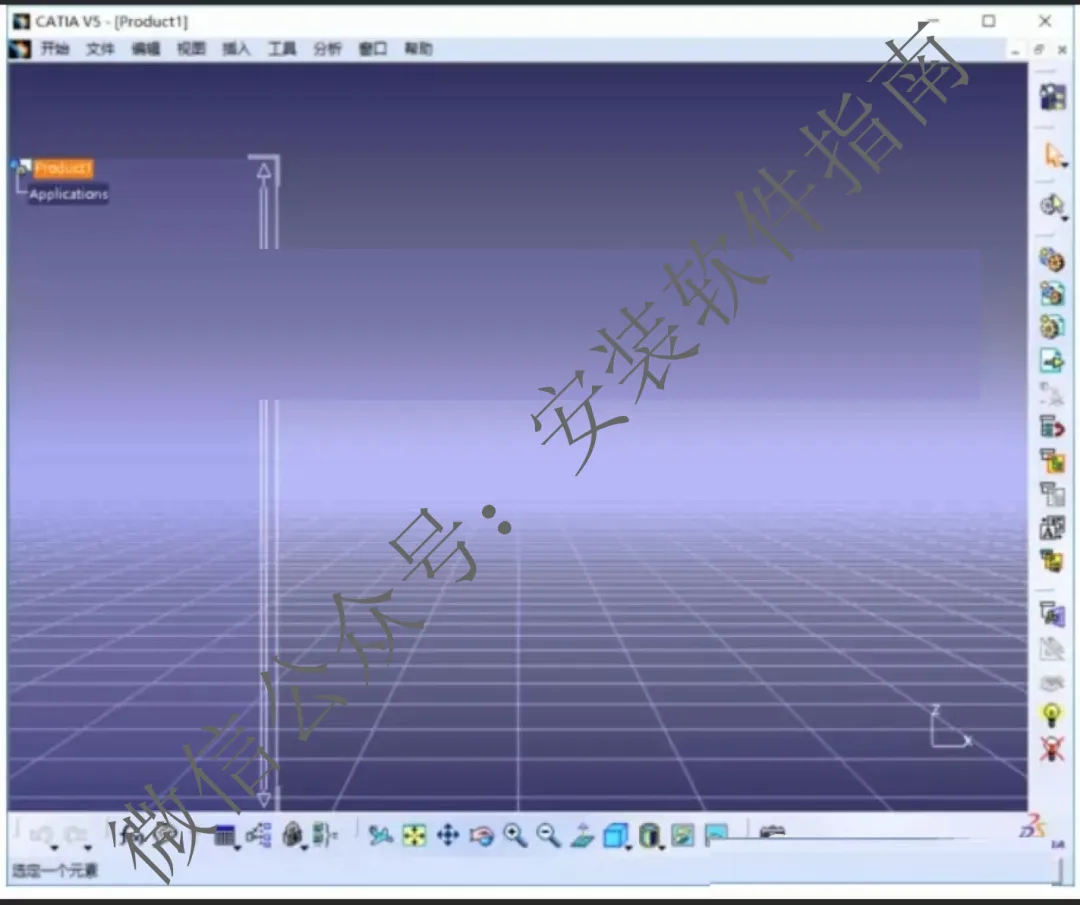
Task: Activate the Pan four-arrow tool
Action: click(448, 835)
